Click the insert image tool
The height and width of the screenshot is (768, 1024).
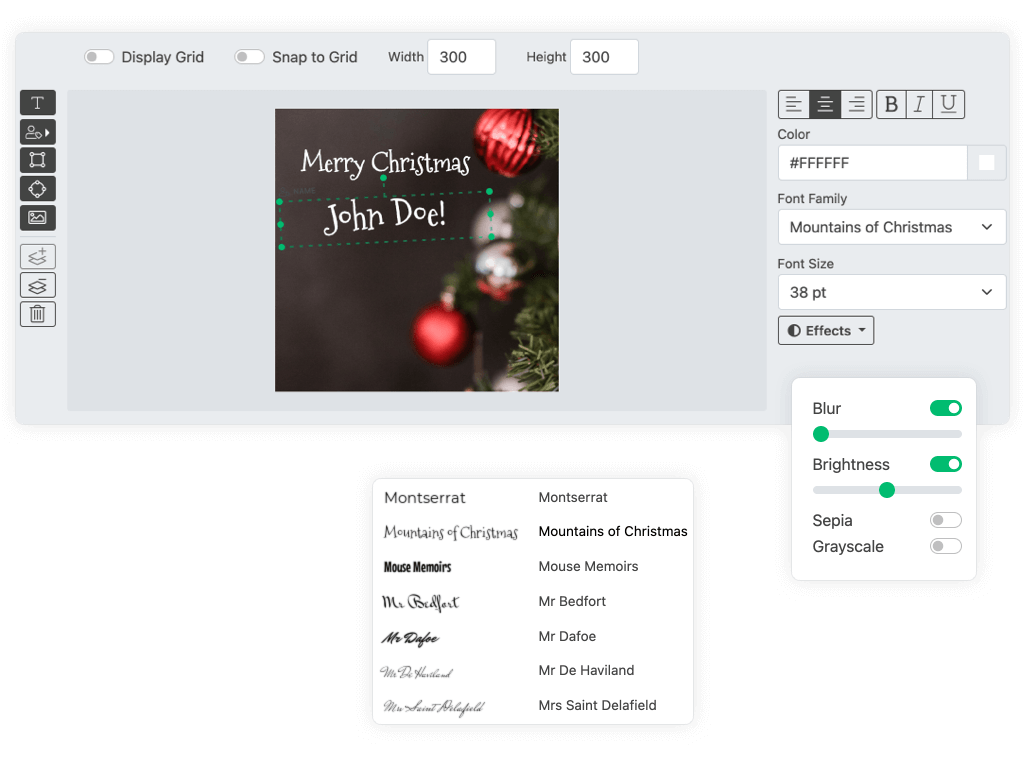coord(38,217)
